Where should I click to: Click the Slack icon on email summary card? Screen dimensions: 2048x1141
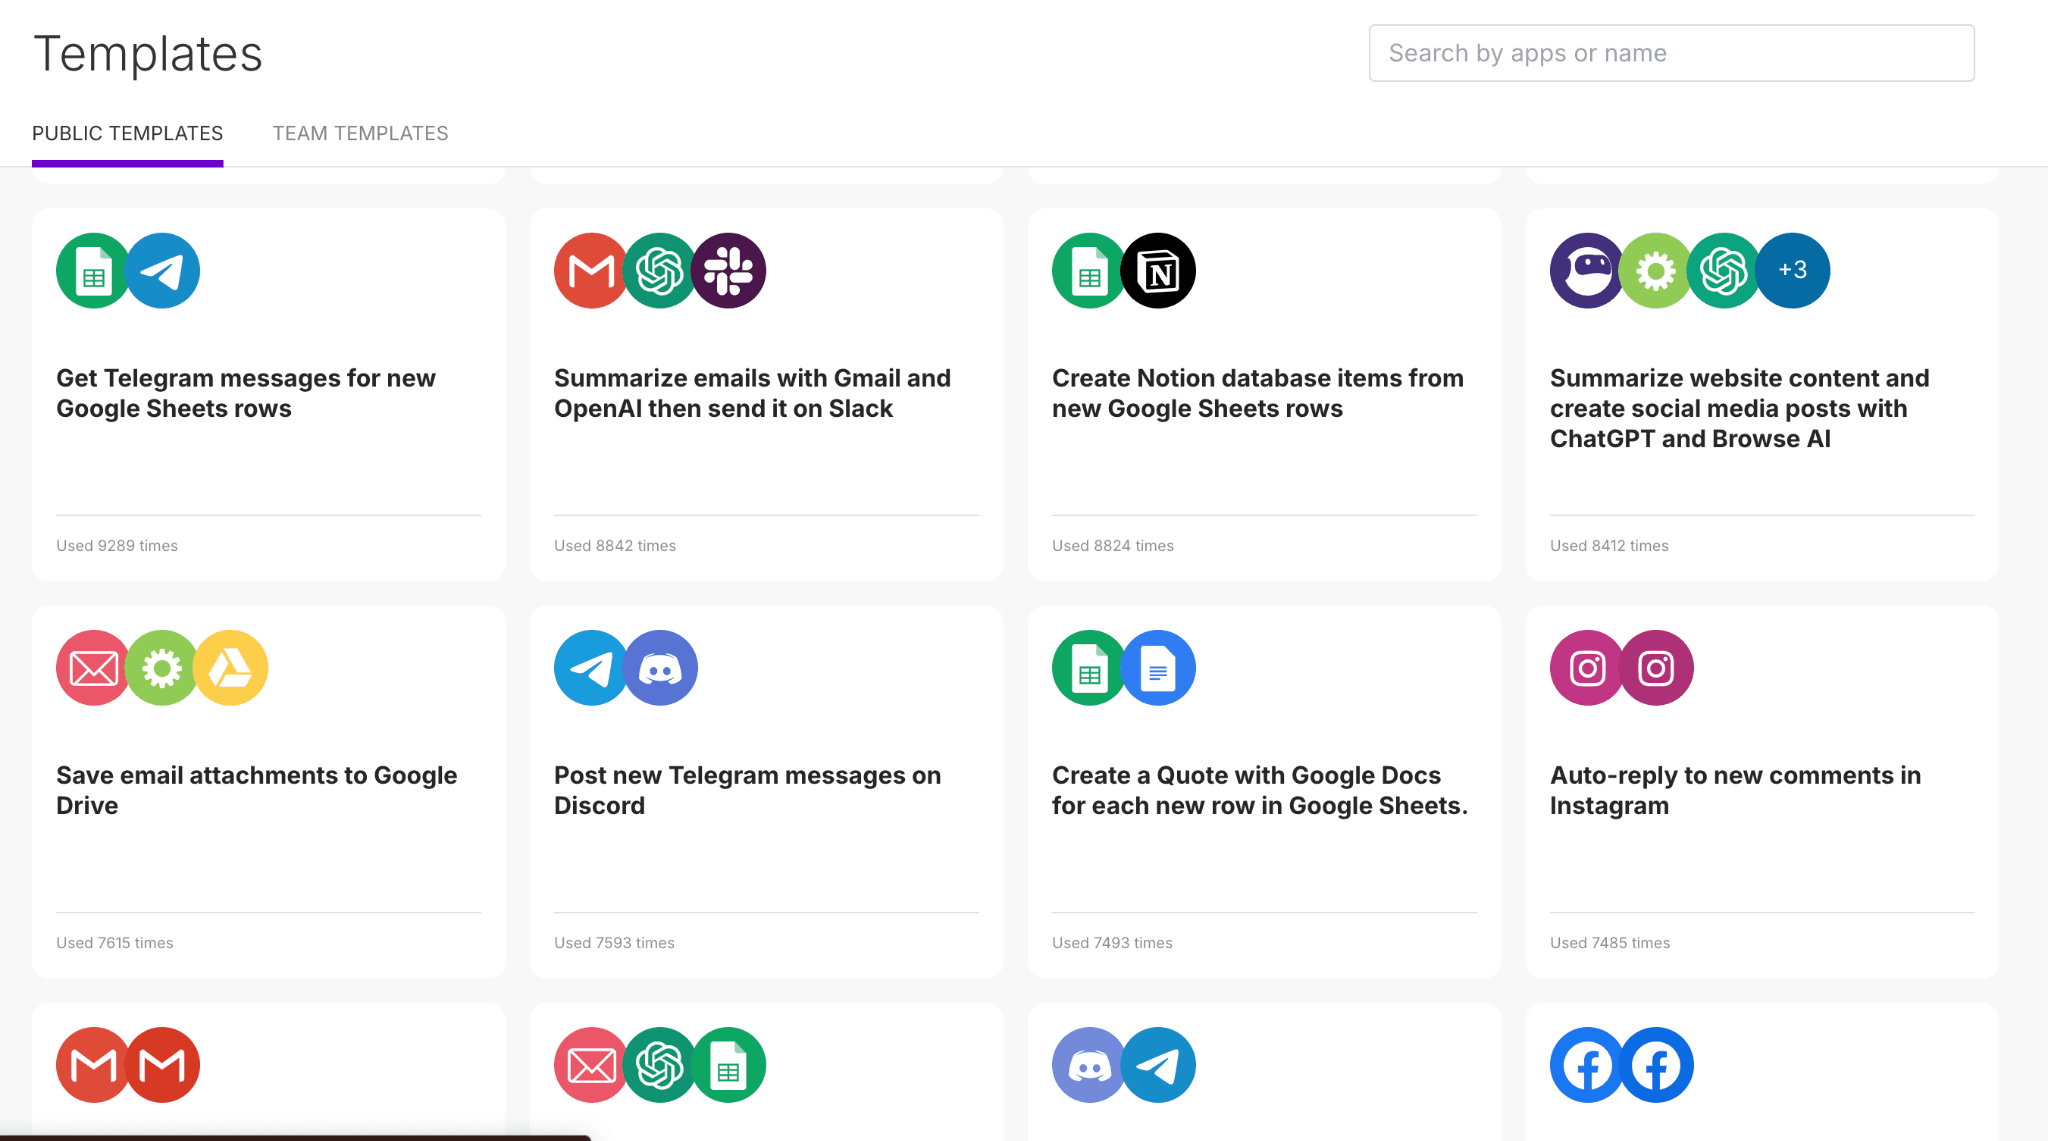(x=729, y=271)
